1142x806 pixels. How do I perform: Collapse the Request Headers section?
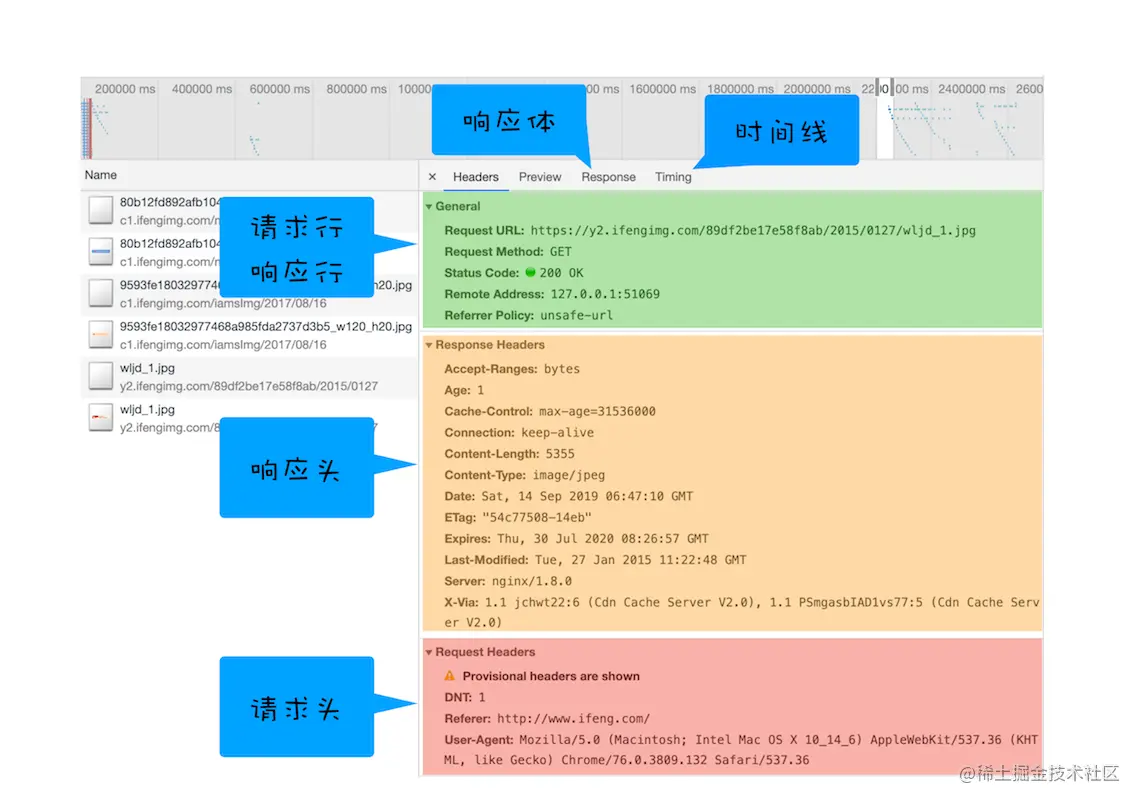[x=429, y=652]
